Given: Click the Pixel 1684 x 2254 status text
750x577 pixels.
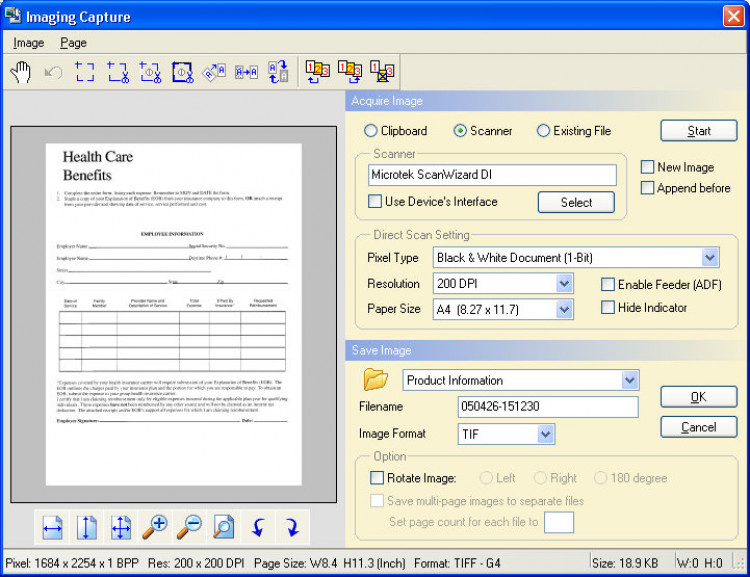Looking at the screenshot, I should tap(72, 563).
